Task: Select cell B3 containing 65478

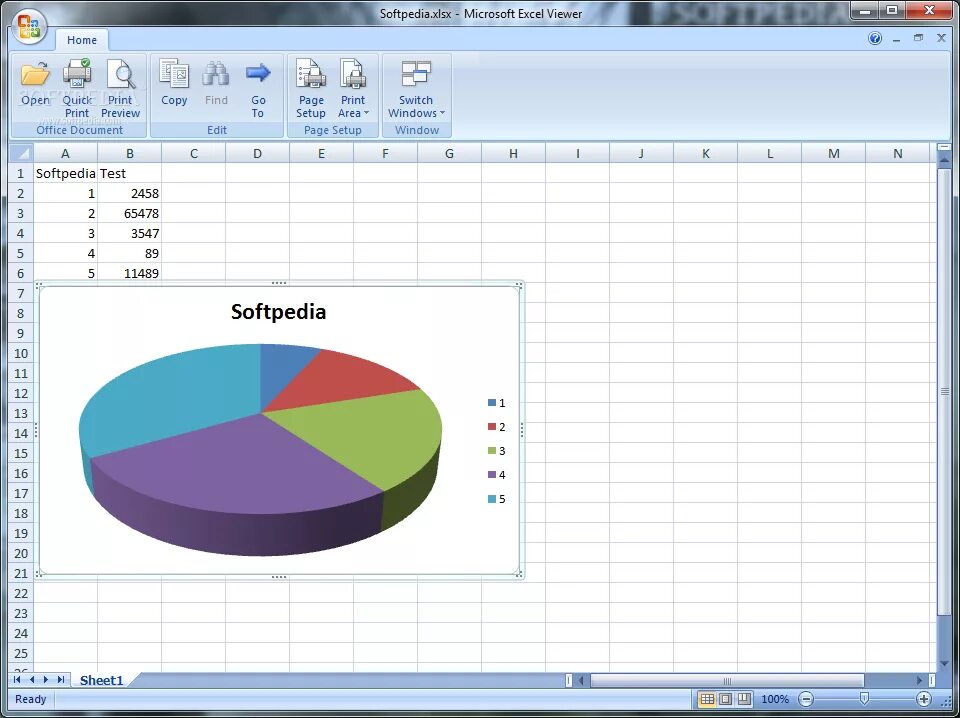Action: click(130, 213)
